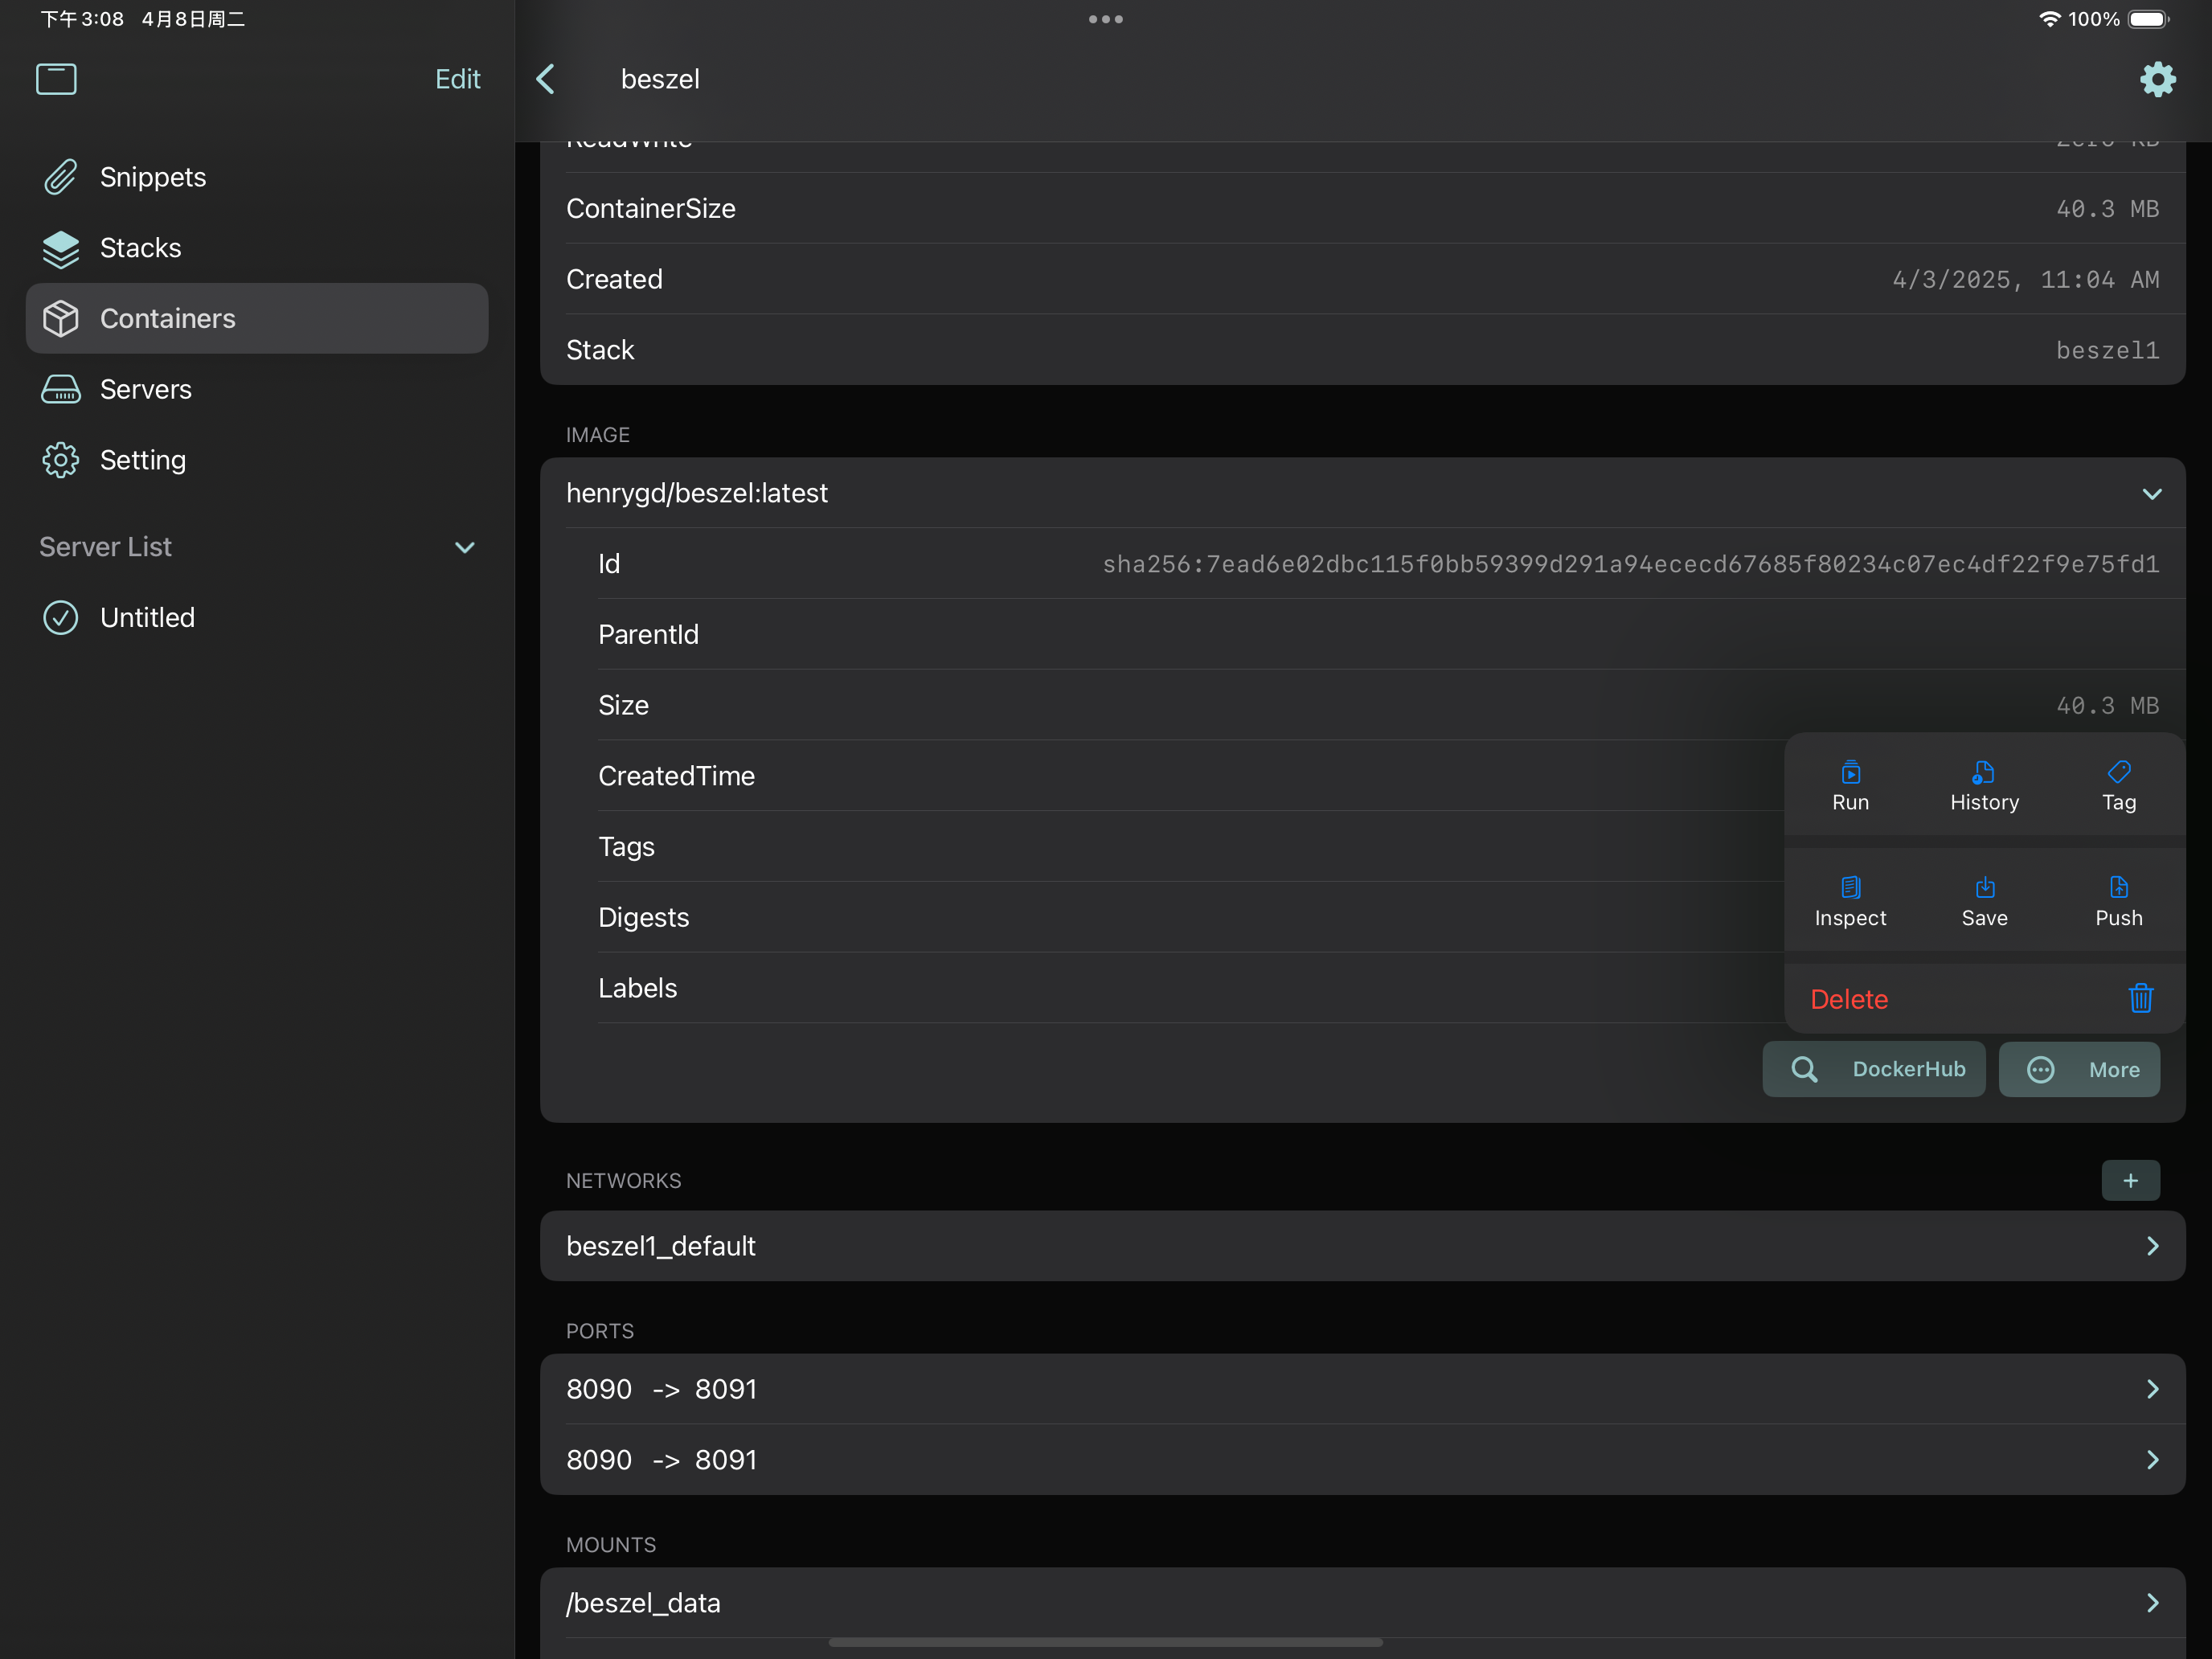Click the More button

pyautogui.click(x=2079, y=1069)
